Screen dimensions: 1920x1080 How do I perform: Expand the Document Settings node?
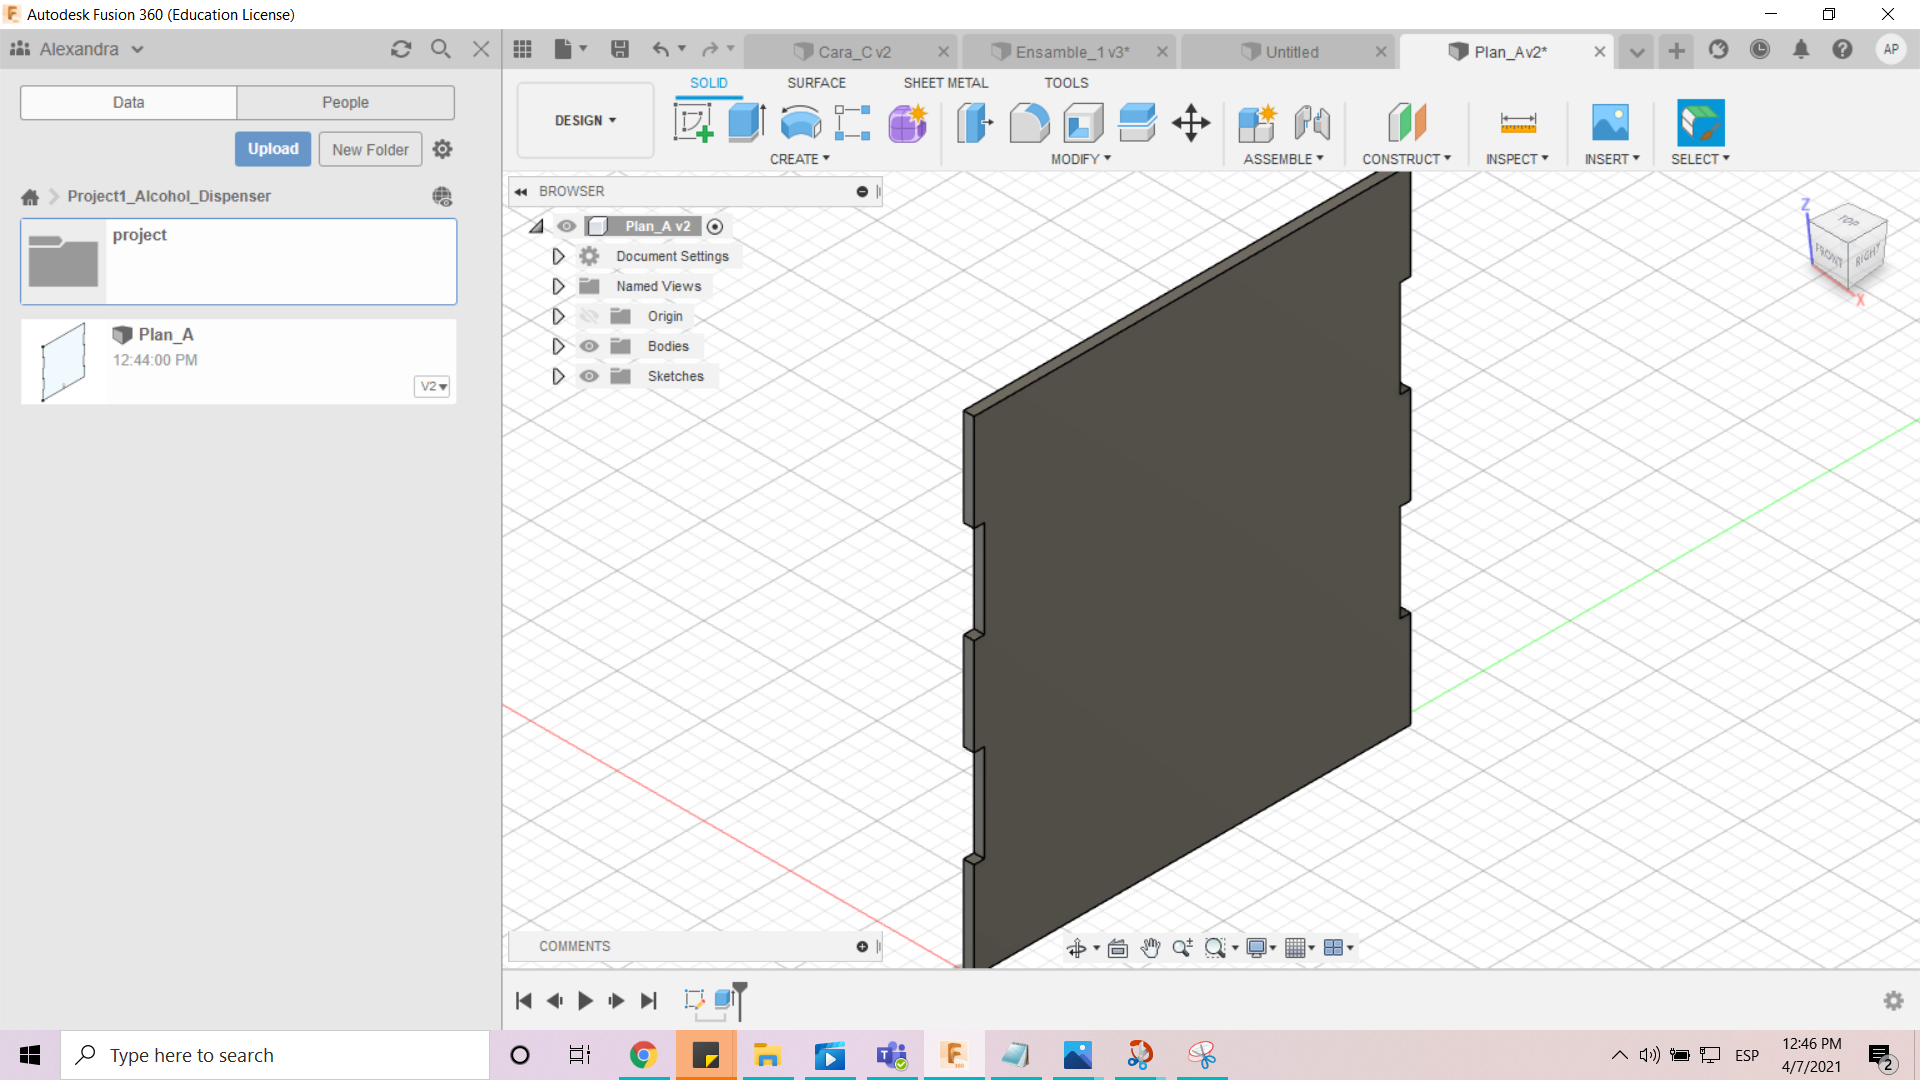click(558, 256)
